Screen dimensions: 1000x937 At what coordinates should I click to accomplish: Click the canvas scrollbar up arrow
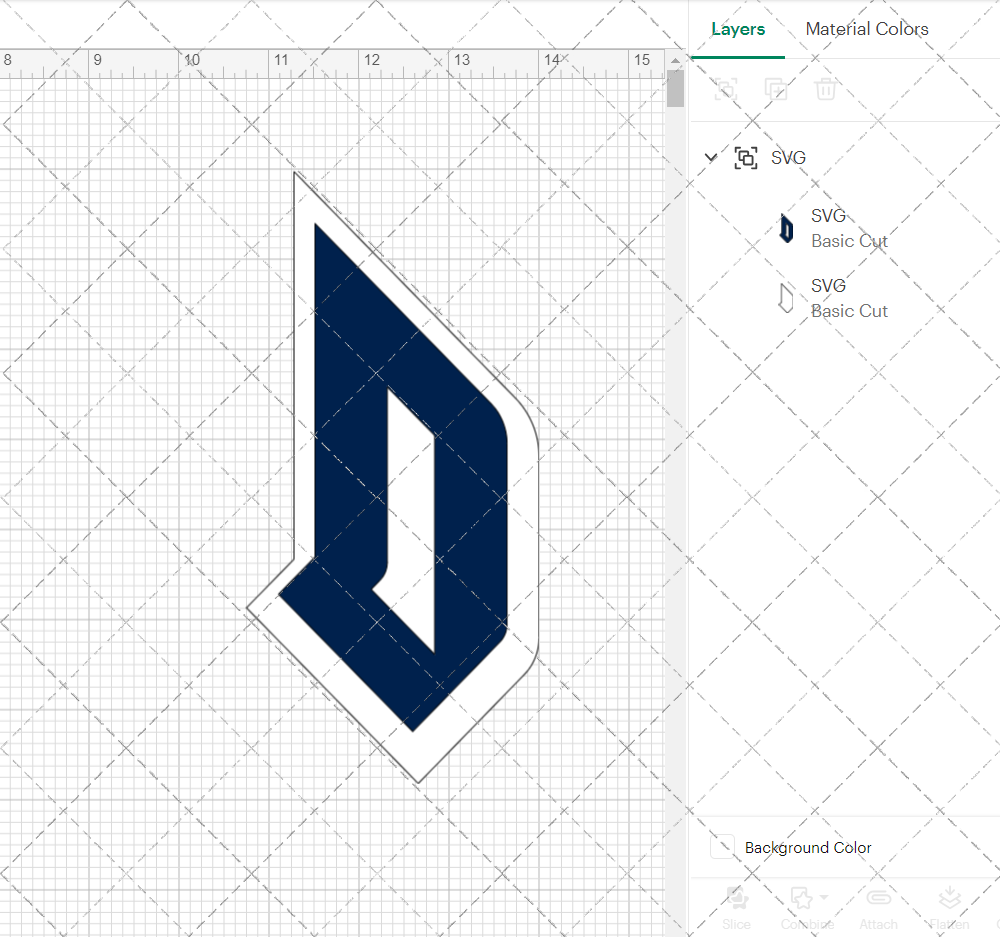point(675,61)
